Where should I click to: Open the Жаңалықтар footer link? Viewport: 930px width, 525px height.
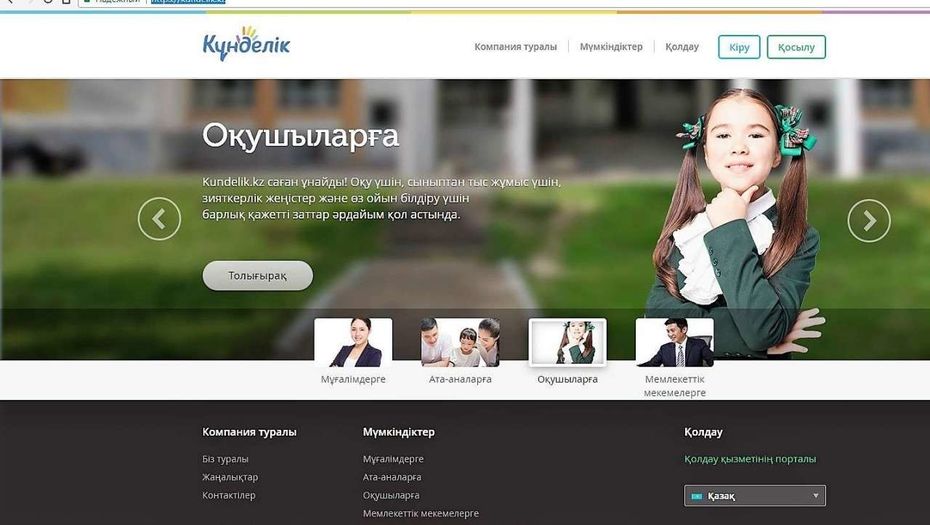point(230,477)
